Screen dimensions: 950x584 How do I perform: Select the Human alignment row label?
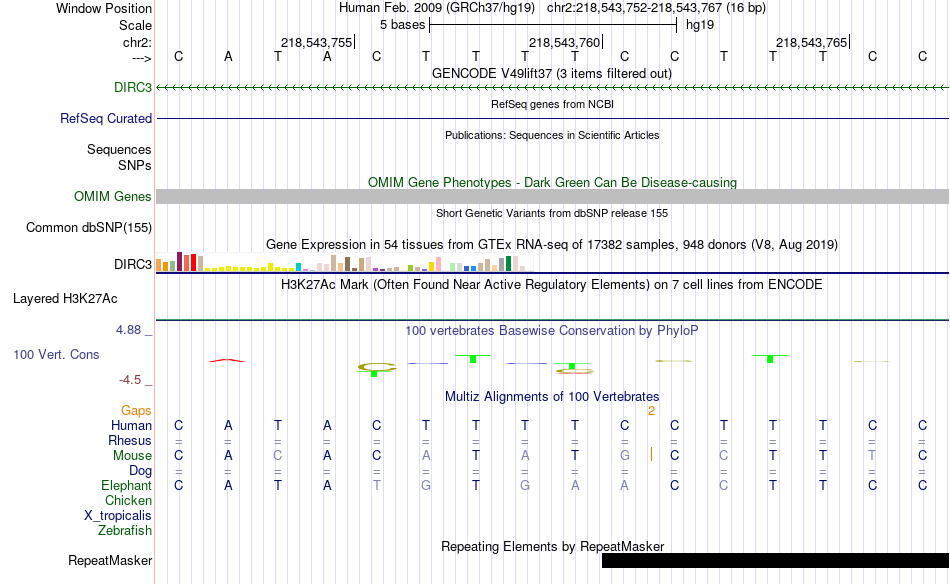(x=131, y=425)
